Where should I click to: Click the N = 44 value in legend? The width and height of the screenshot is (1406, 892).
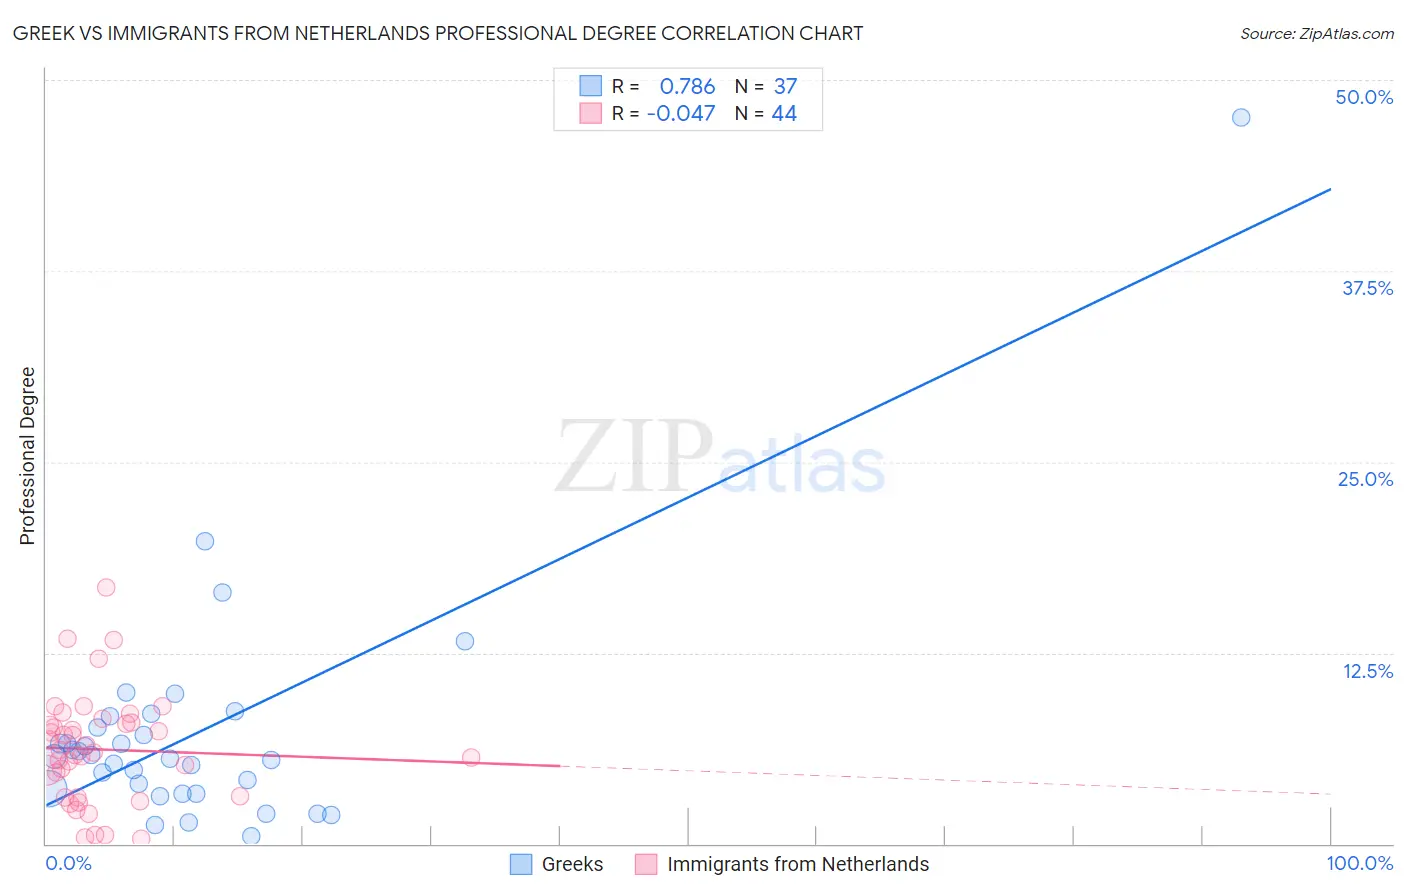766,113
